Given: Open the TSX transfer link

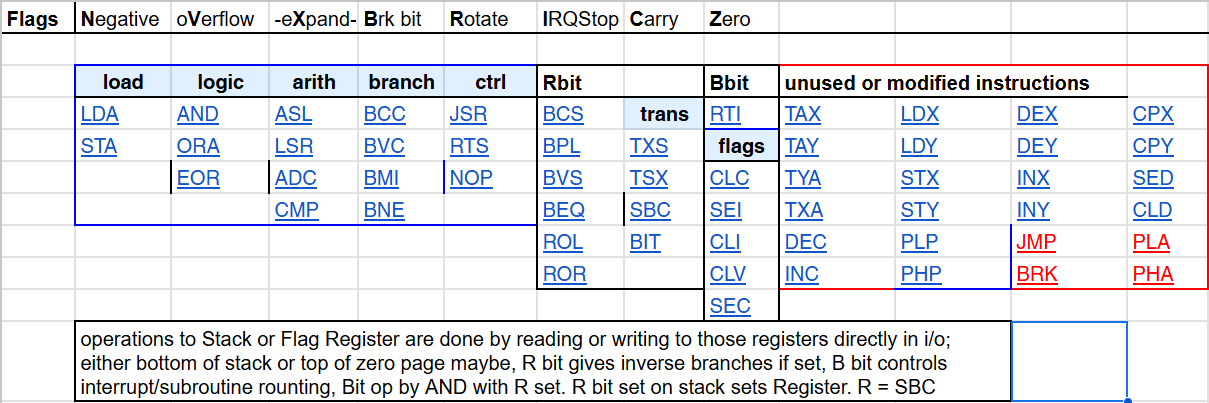Looking at the screenshot, I should tap(649, 179).
